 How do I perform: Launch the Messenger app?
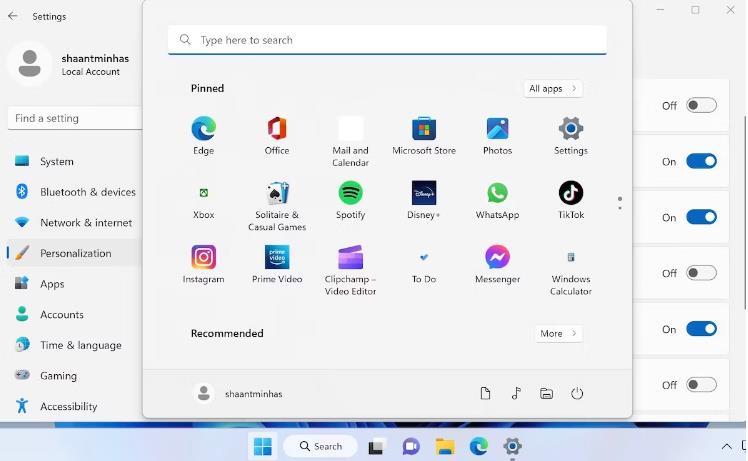click(497, 264)
